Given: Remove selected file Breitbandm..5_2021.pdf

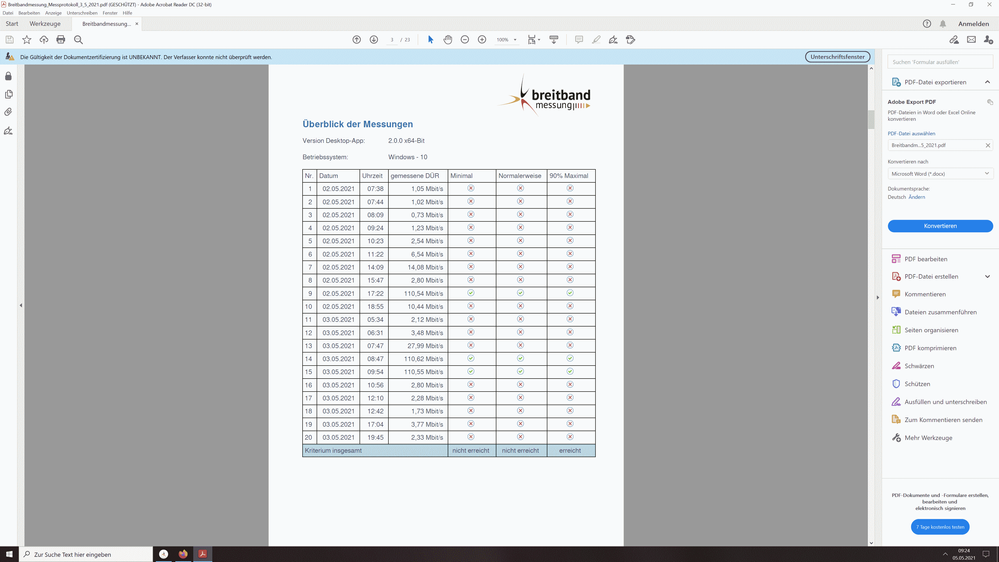Looking at the screenshot, I should [x=988, y=145].
